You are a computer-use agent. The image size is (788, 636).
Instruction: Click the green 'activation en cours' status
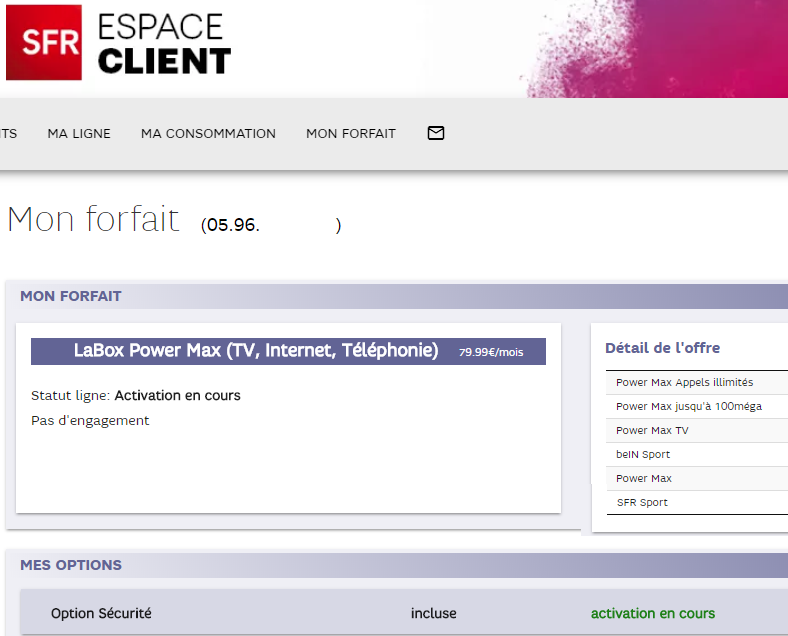pyautogui.click(x=653, y=613)
